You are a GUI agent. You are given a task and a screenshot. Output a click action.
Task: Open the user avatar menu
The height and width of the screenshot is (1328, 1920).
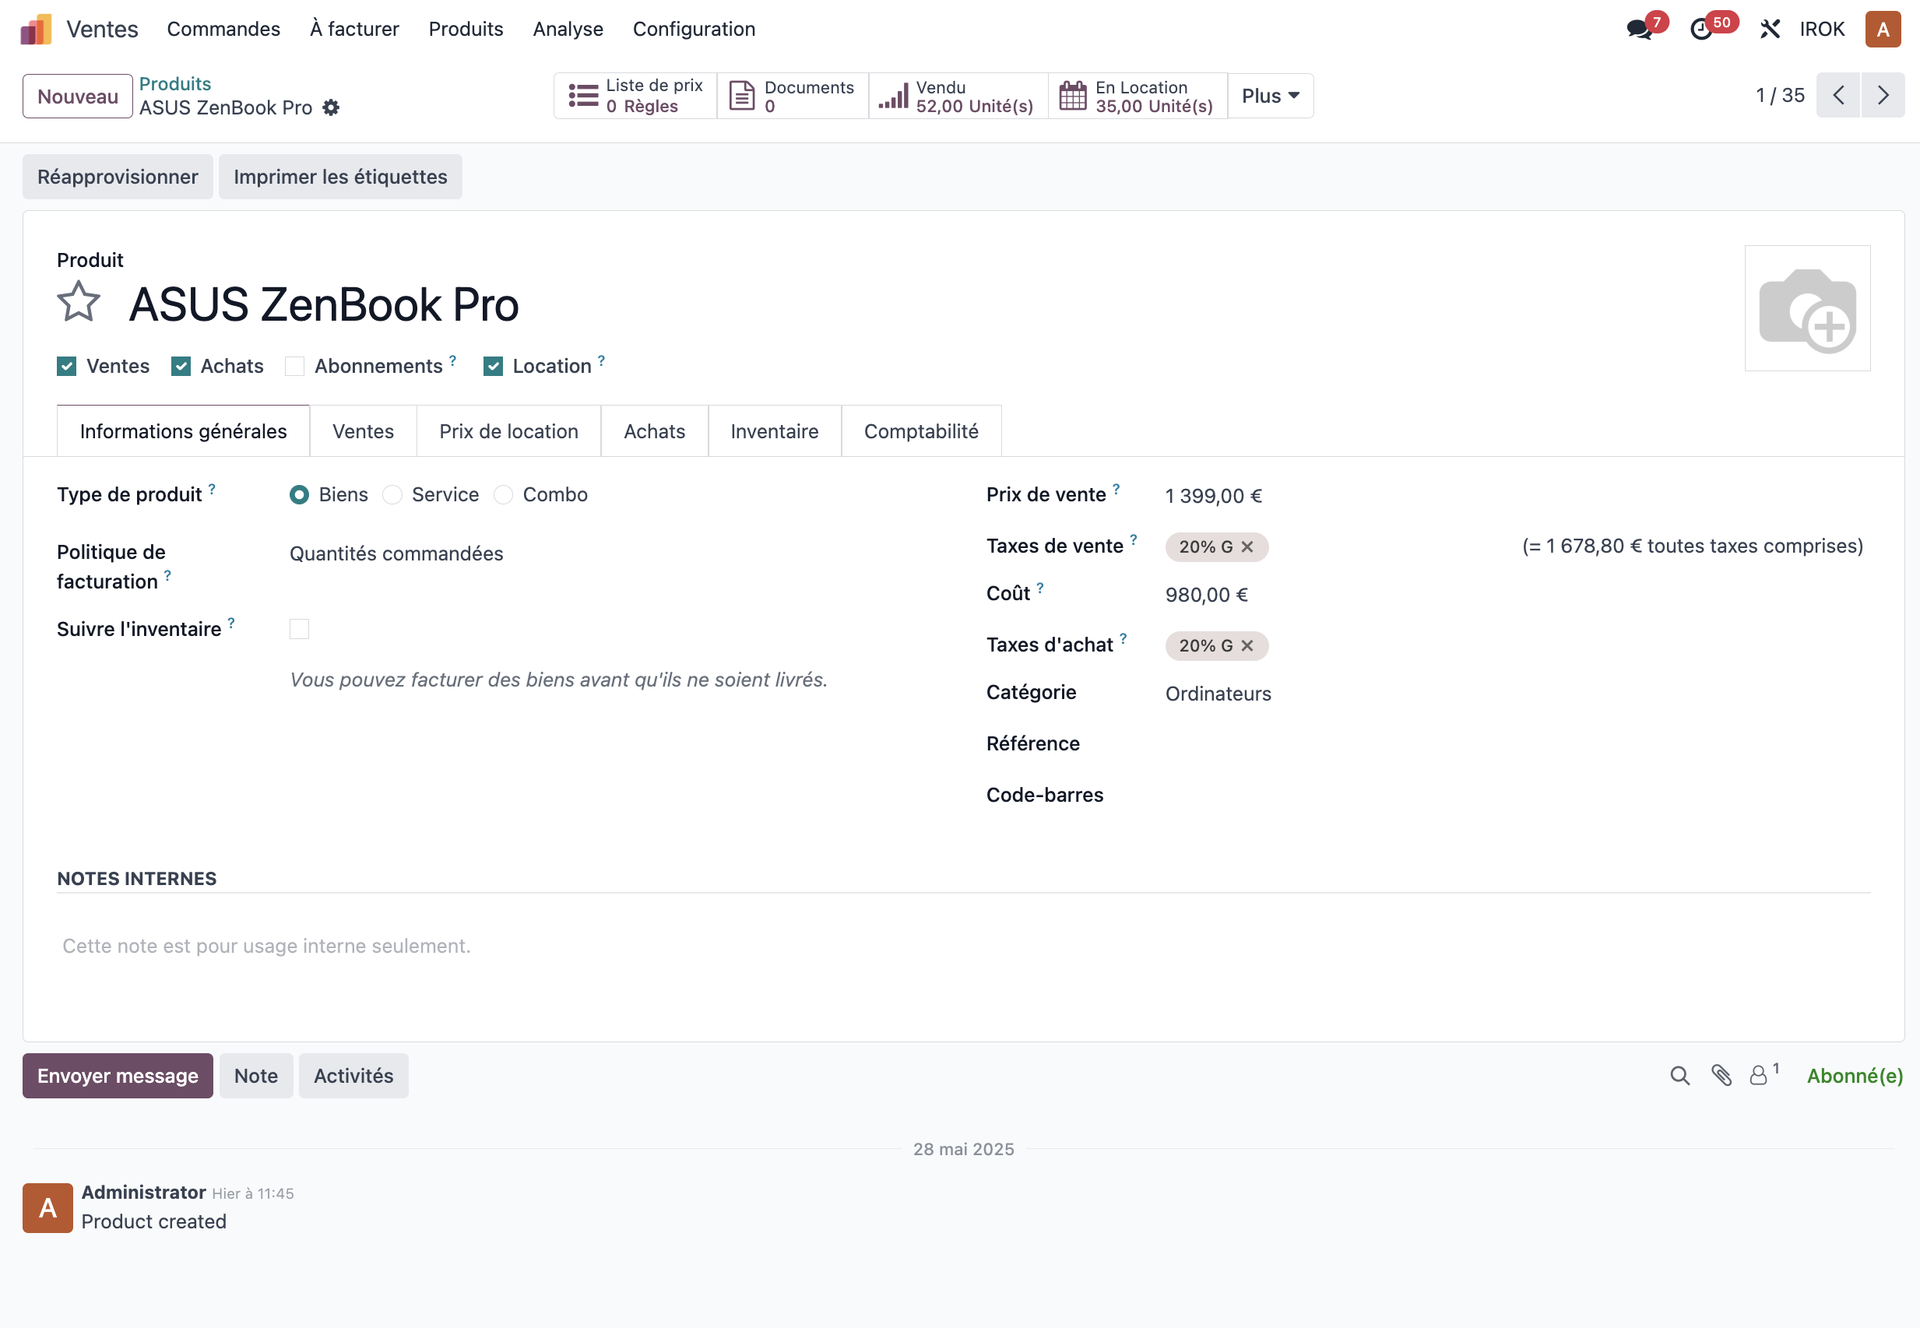tap(1883, 29)
